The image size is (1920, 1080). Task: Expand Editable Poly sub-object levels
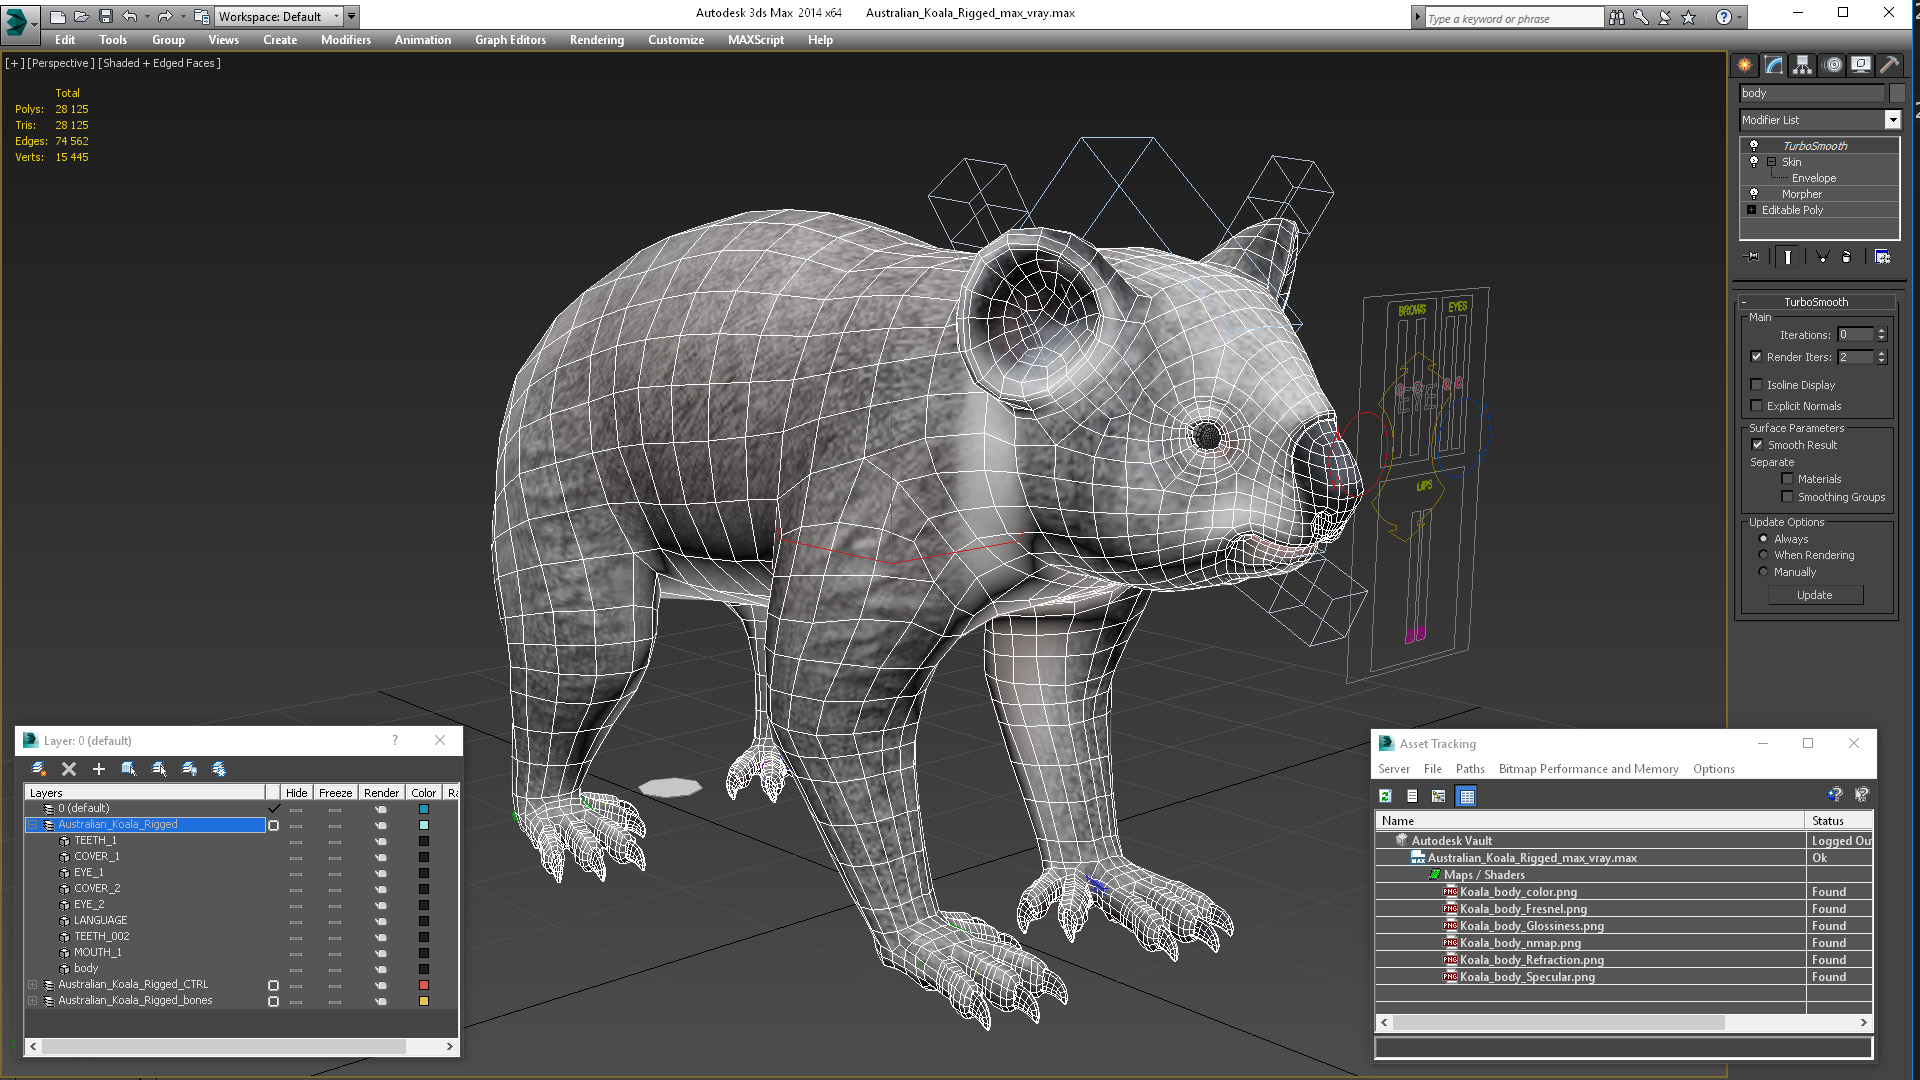tap(1751, 210)
